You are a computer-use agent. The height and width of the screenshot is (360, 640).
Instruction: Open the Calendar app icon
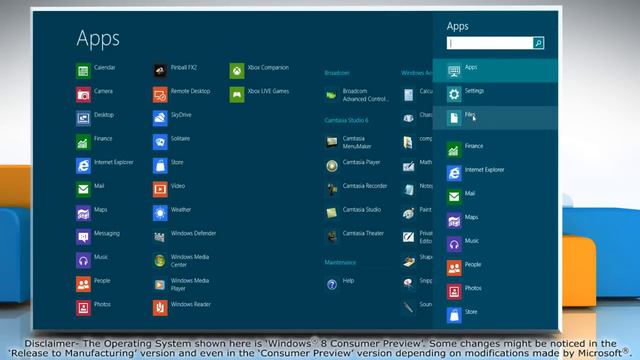(x=83, y=71)
